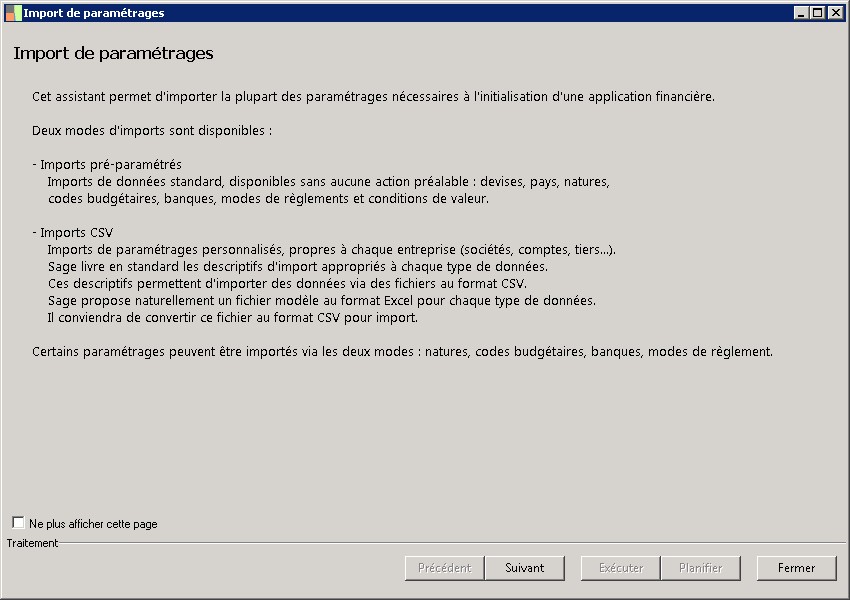Screen dimensions: 850x600
Task: Click the '- Imports pré-paramétrés' line
Action: pos(107,164)
